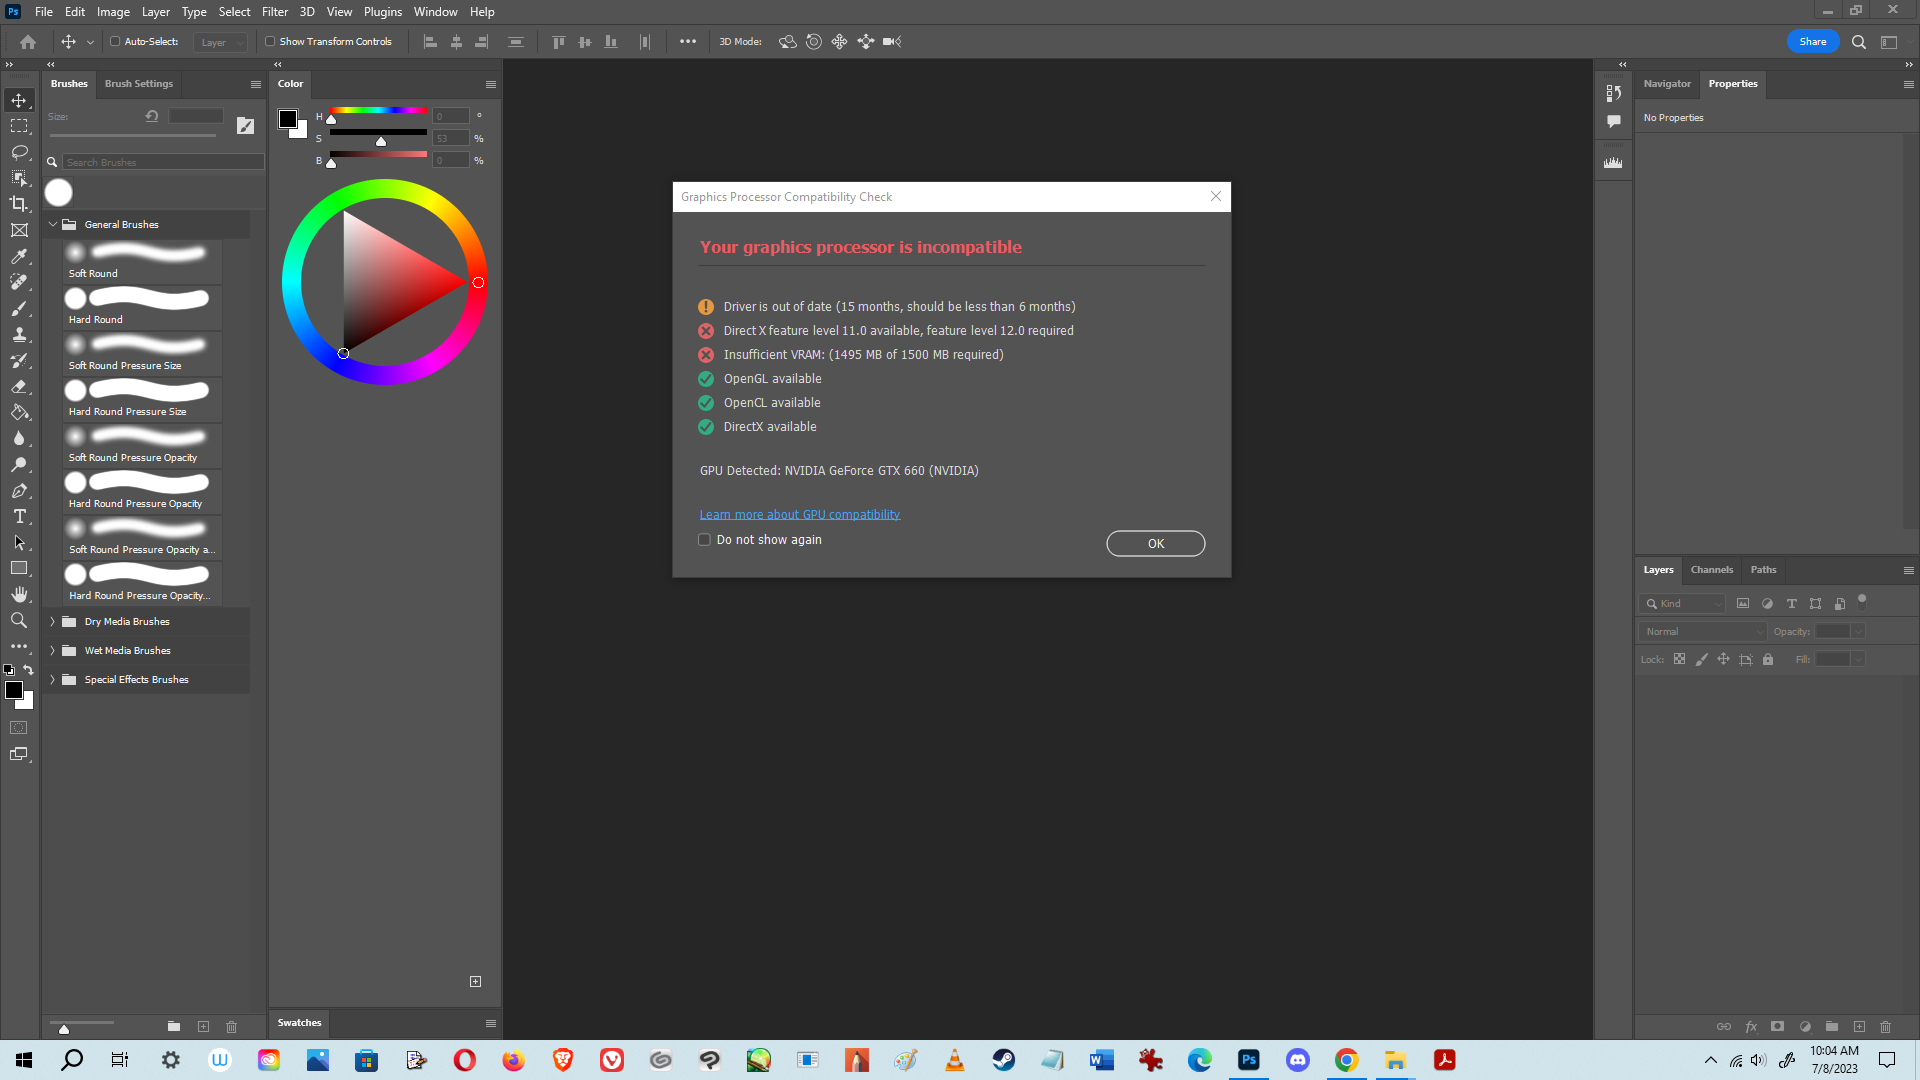Toggle the type layer filter icon

(x=1791, y=603)
